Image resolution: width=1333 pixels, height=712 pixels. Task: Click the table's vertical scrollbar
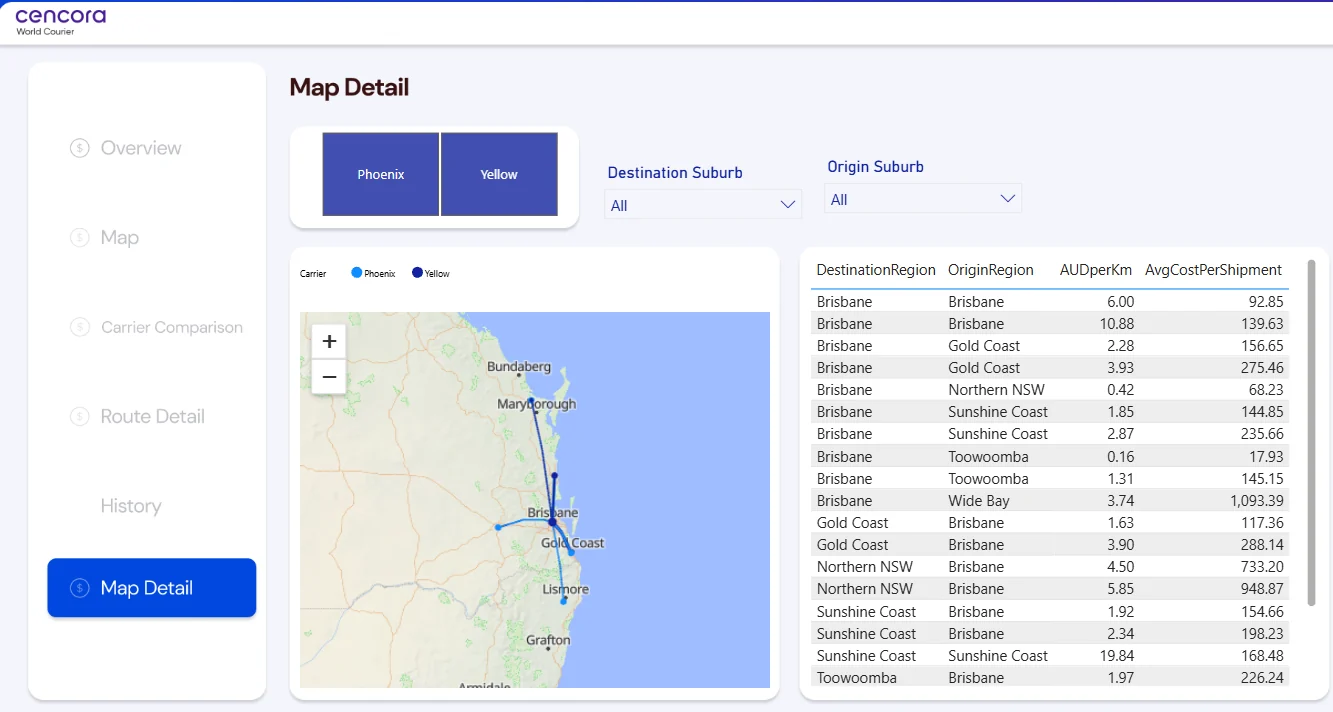1312,434
